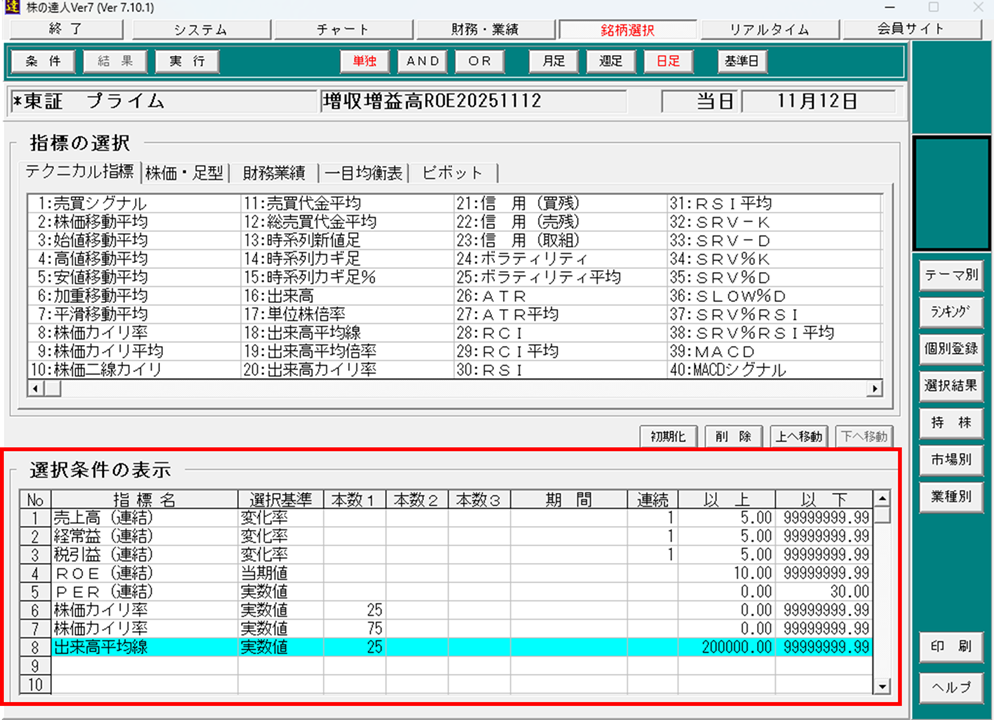The width and height of the screenshot is (994, 720).
Task: Switch to 一目均衡表 tab
Action: click(364, 172)
